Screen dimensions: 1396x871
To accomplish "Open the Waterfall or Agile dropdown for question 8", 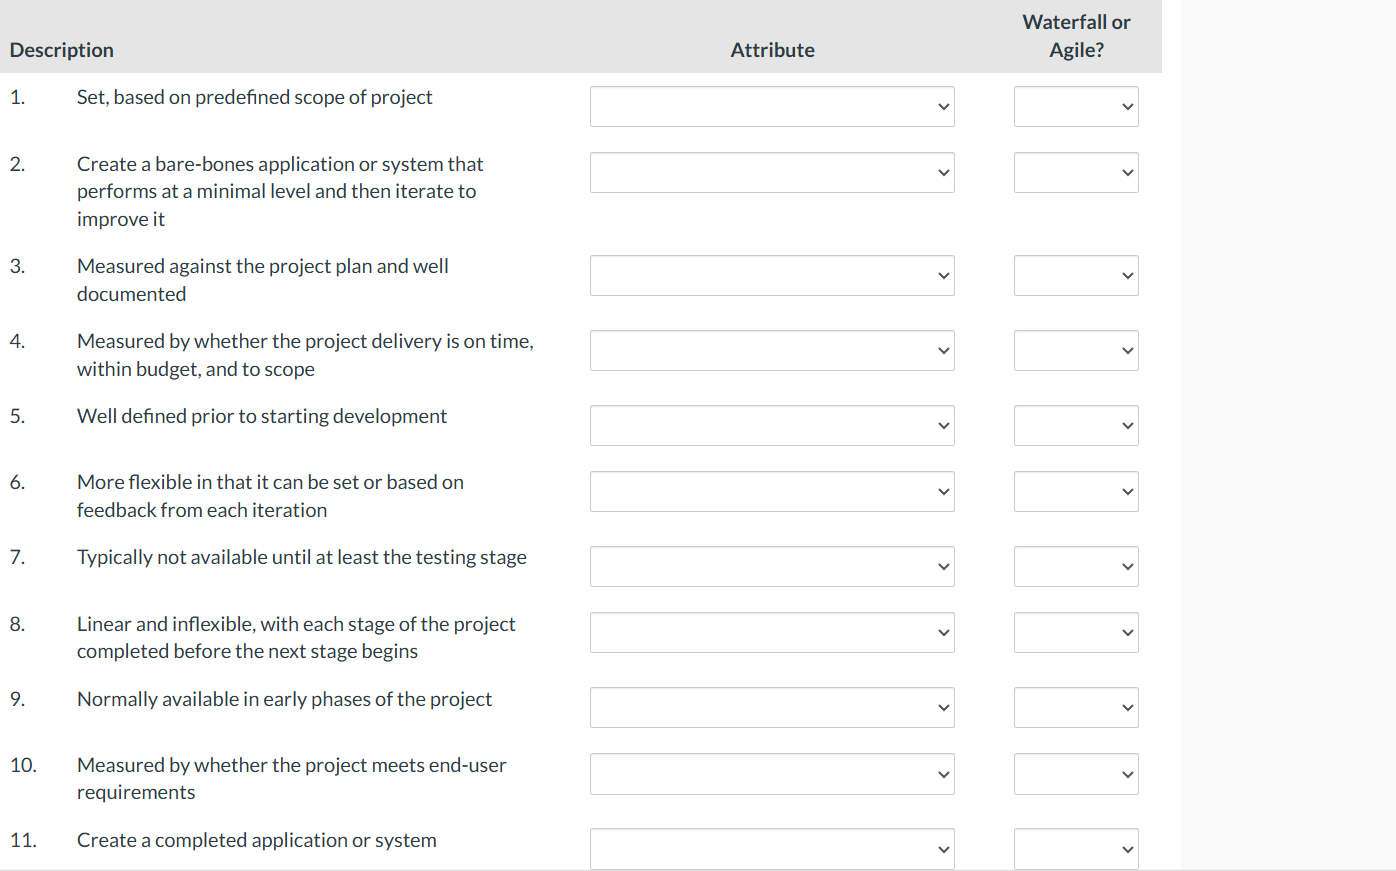I will [1076, 632].
